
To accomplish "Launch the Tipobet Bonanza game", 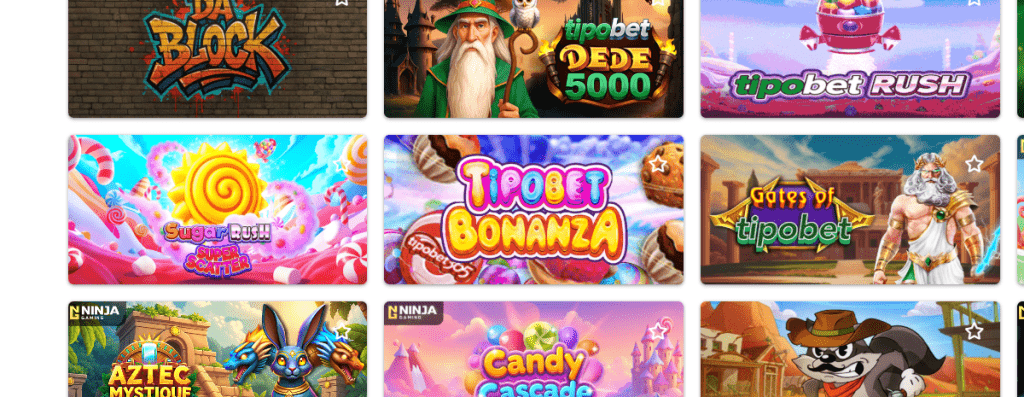I will pos(534,210).
